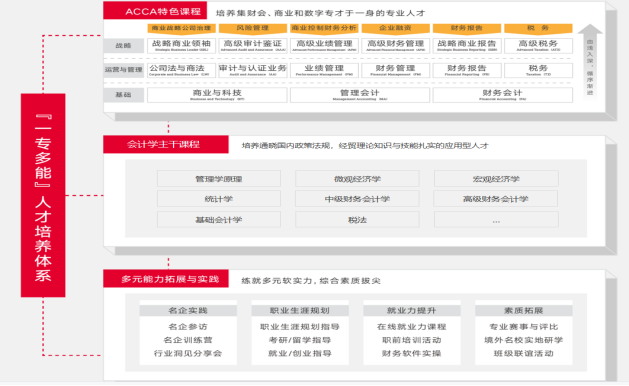Select the 就业力提升 column header

(x=412, y=311)
